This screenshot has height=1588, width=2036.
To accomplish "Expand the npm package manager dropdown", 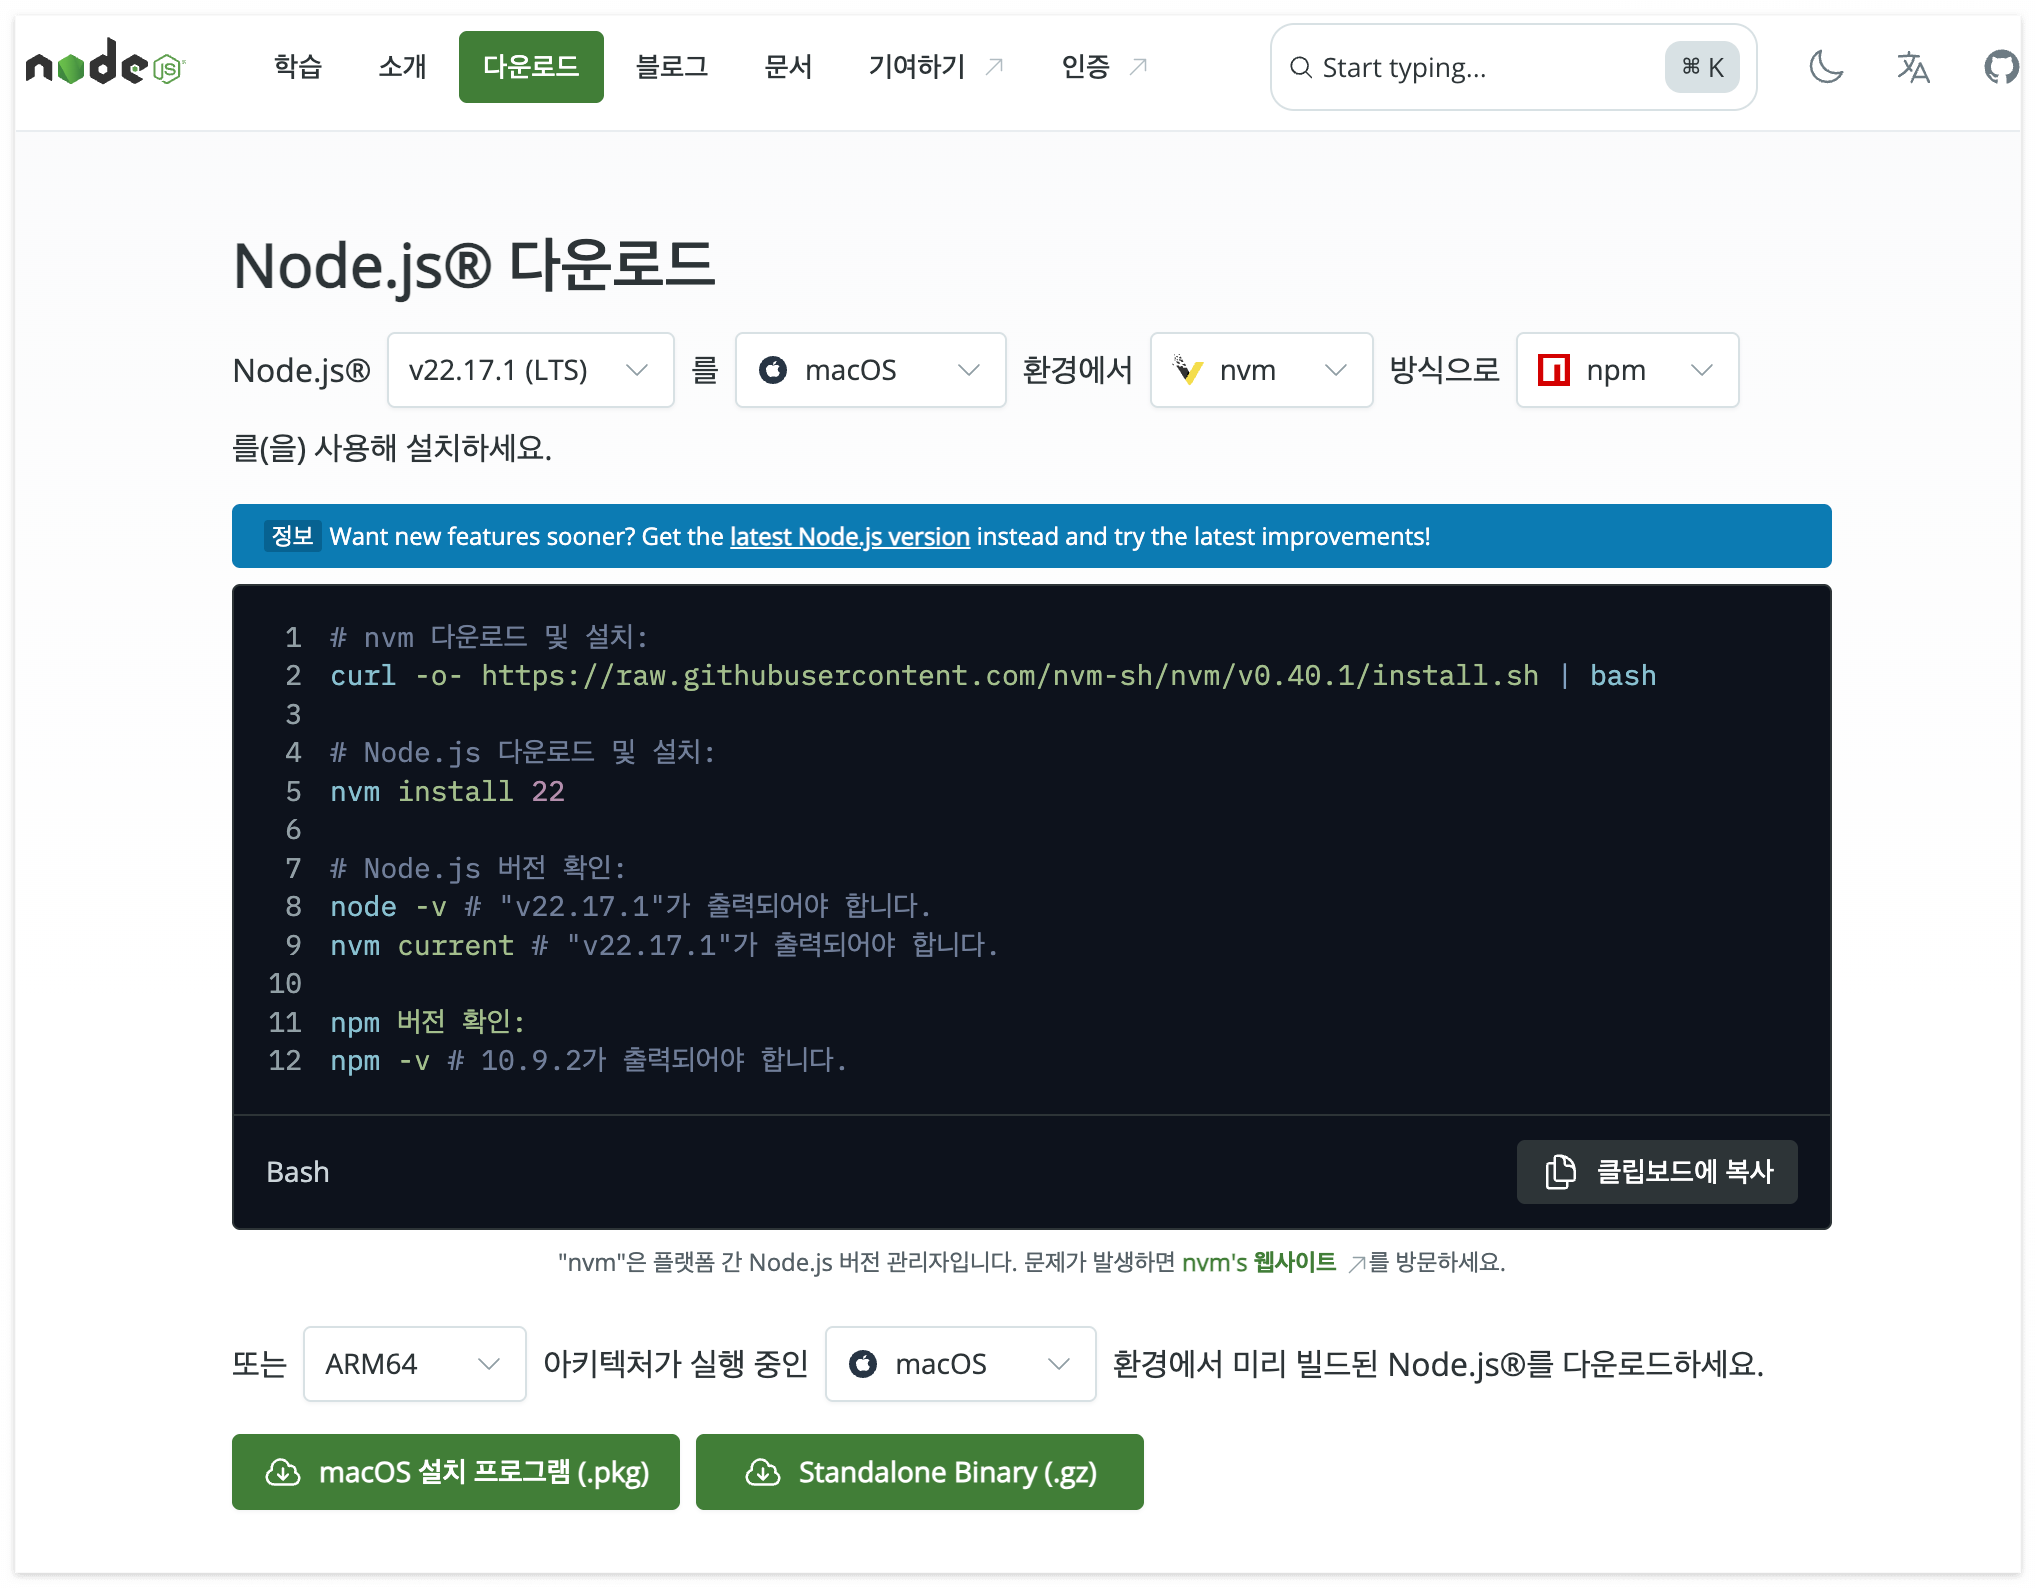I will point(1627,370).
